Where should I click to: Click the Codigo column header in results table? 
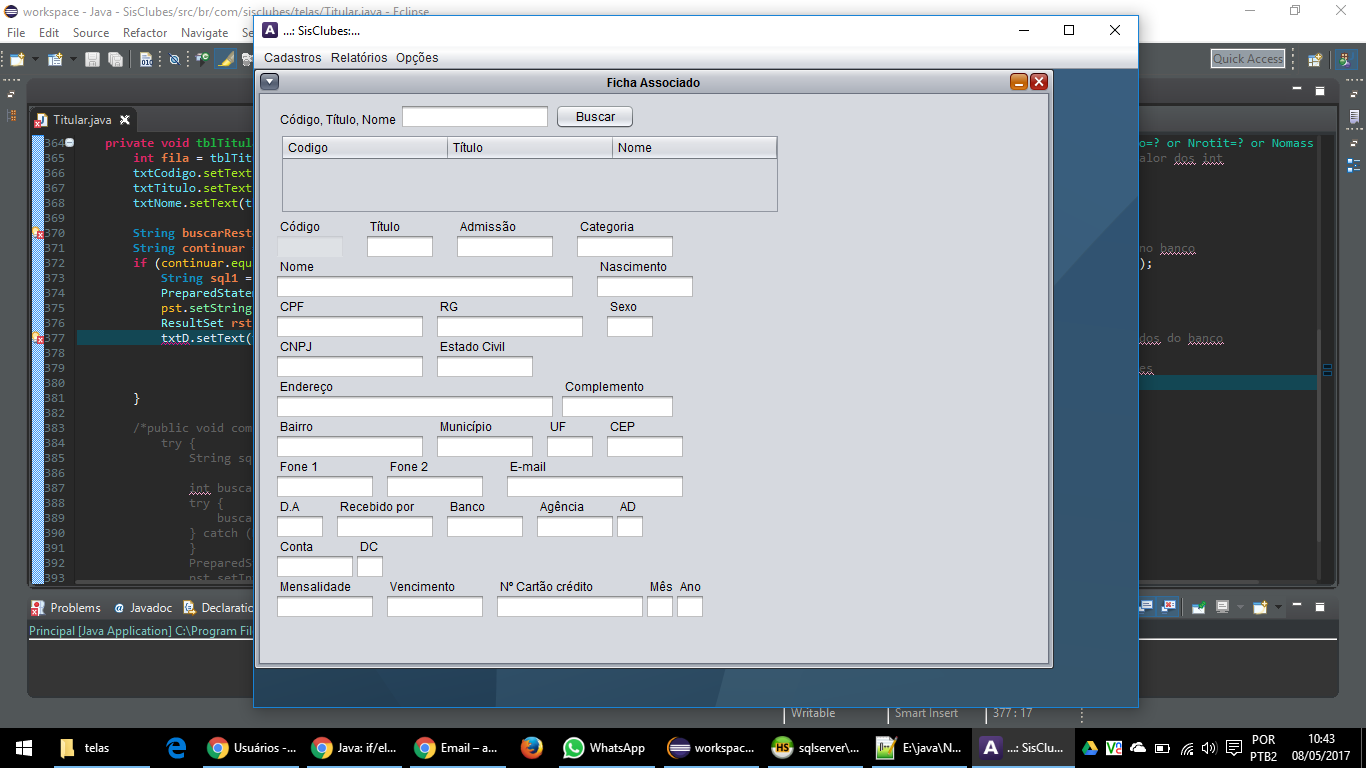[x=365, y=148]
